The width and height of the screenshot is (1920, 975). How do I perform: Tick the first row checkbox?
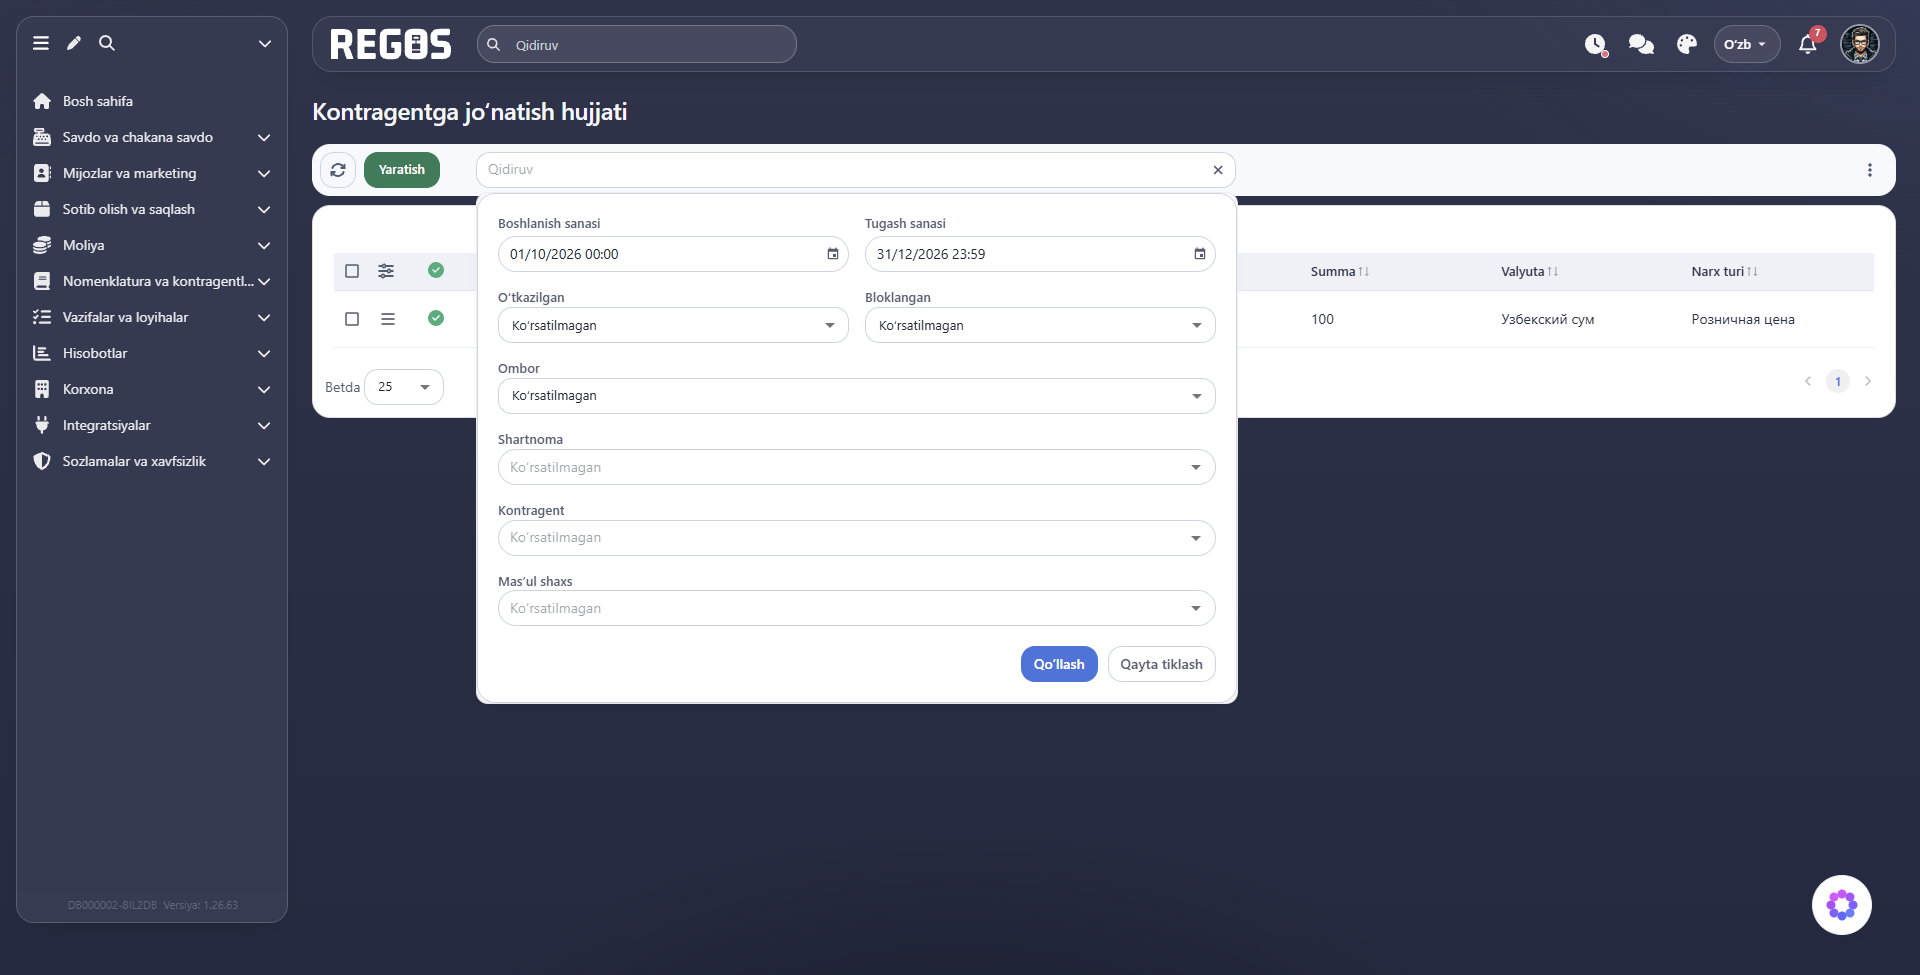pyautogui.click(x=352, y=319)
